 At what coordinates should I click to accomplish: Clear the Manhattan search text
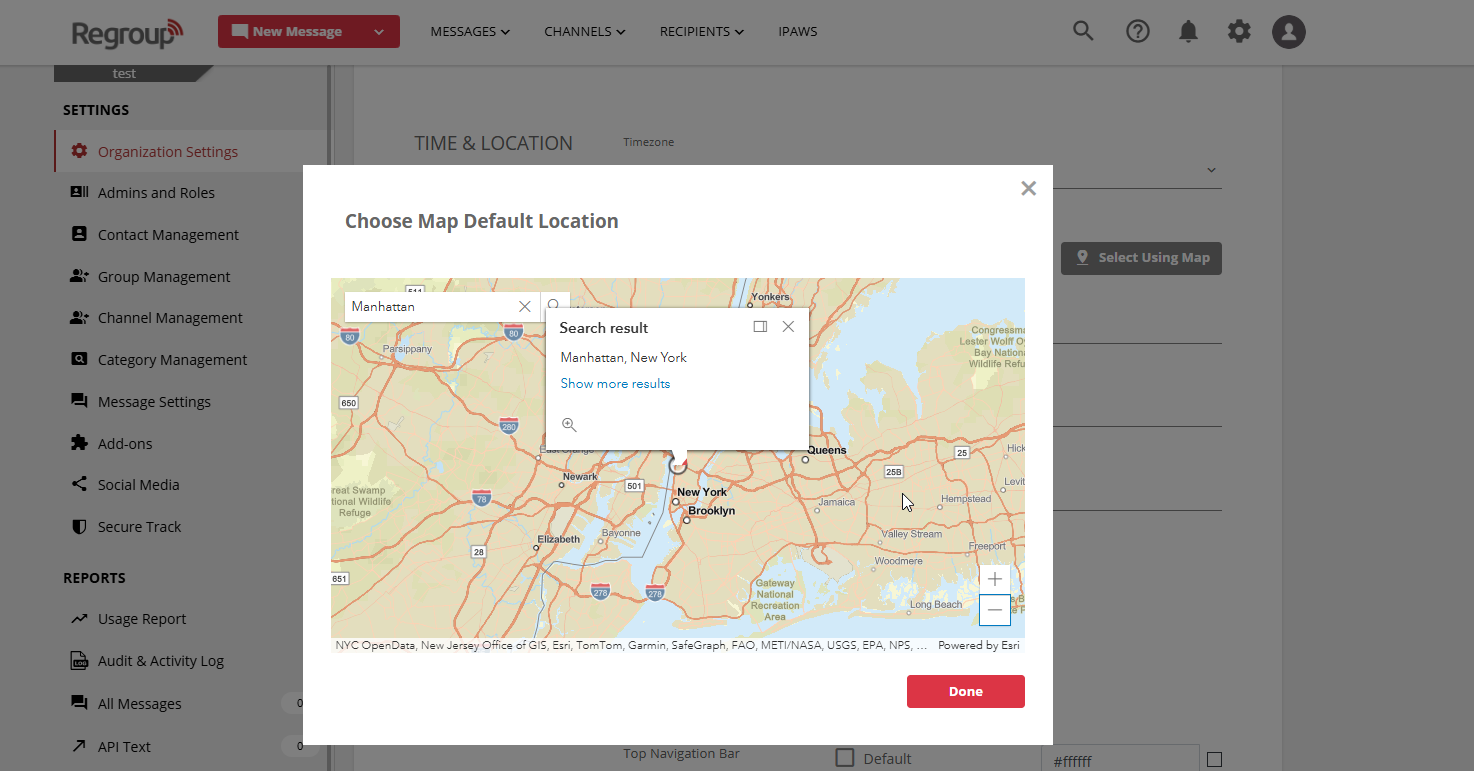(524, 306)
